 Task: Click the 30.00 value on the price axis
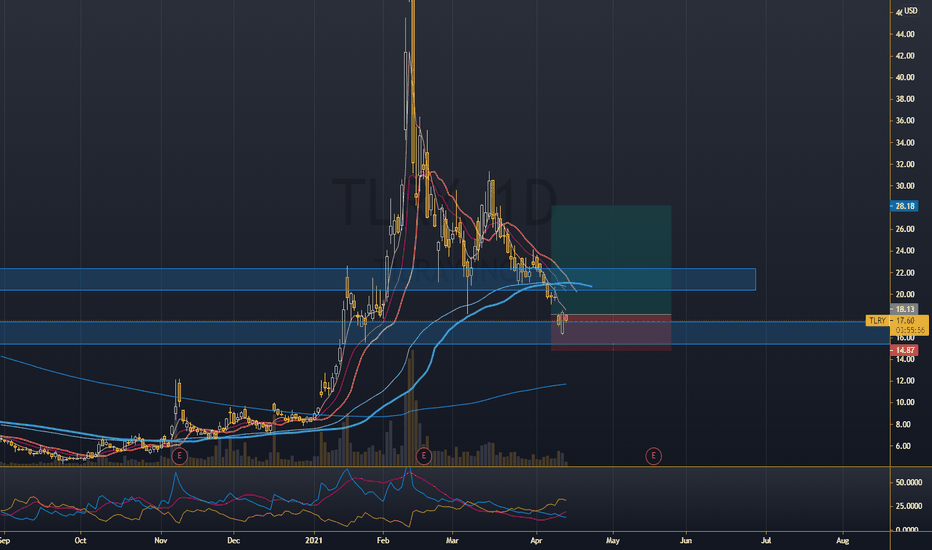[x=905, y=186]
